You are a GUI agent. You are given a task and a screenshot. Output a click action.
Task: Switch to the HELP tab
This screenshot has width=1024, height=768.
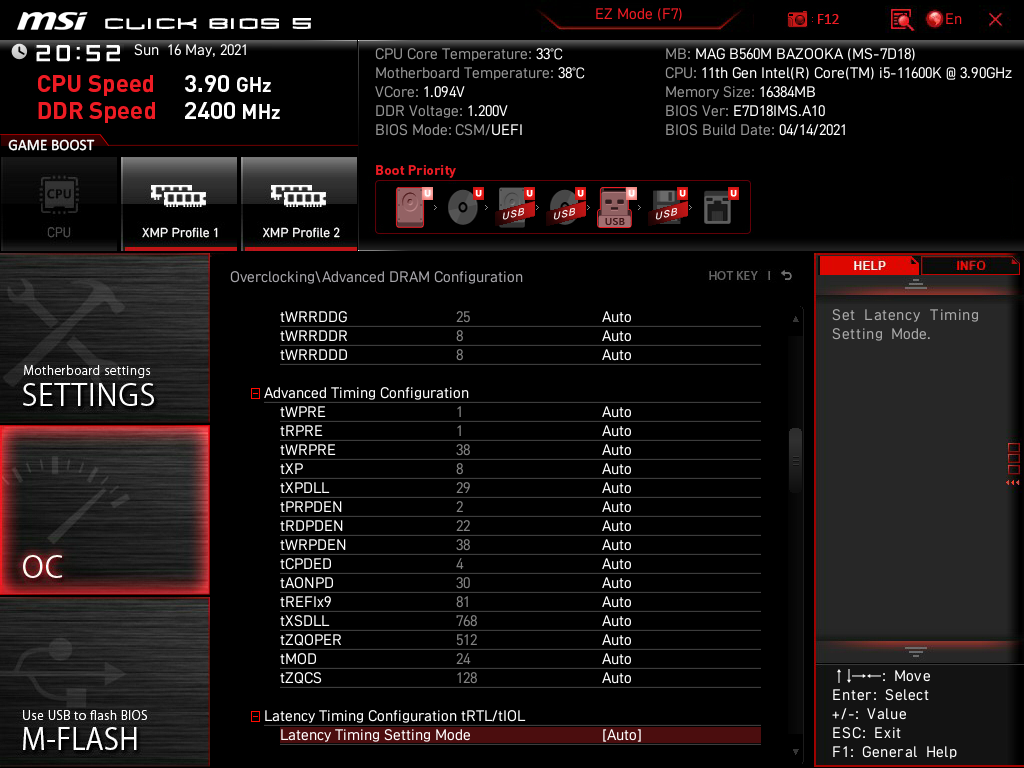pos(869,266)
